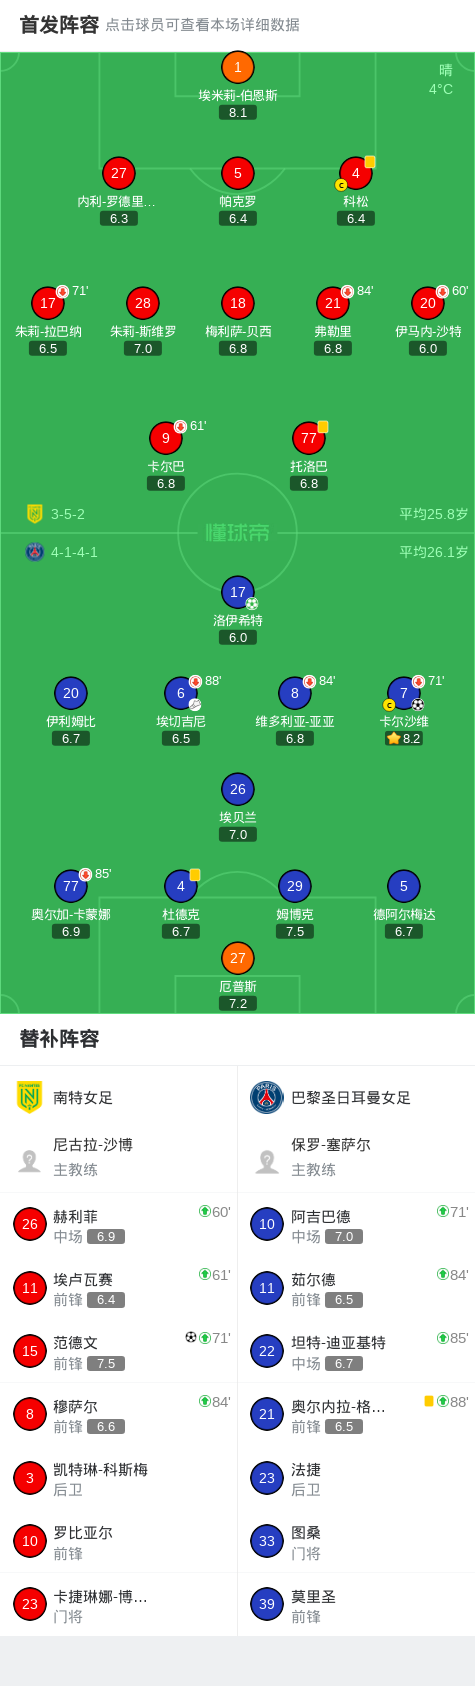Tap 托洛巴 number 77 with yellow card
475x1686 pixels.
[309, 438]
